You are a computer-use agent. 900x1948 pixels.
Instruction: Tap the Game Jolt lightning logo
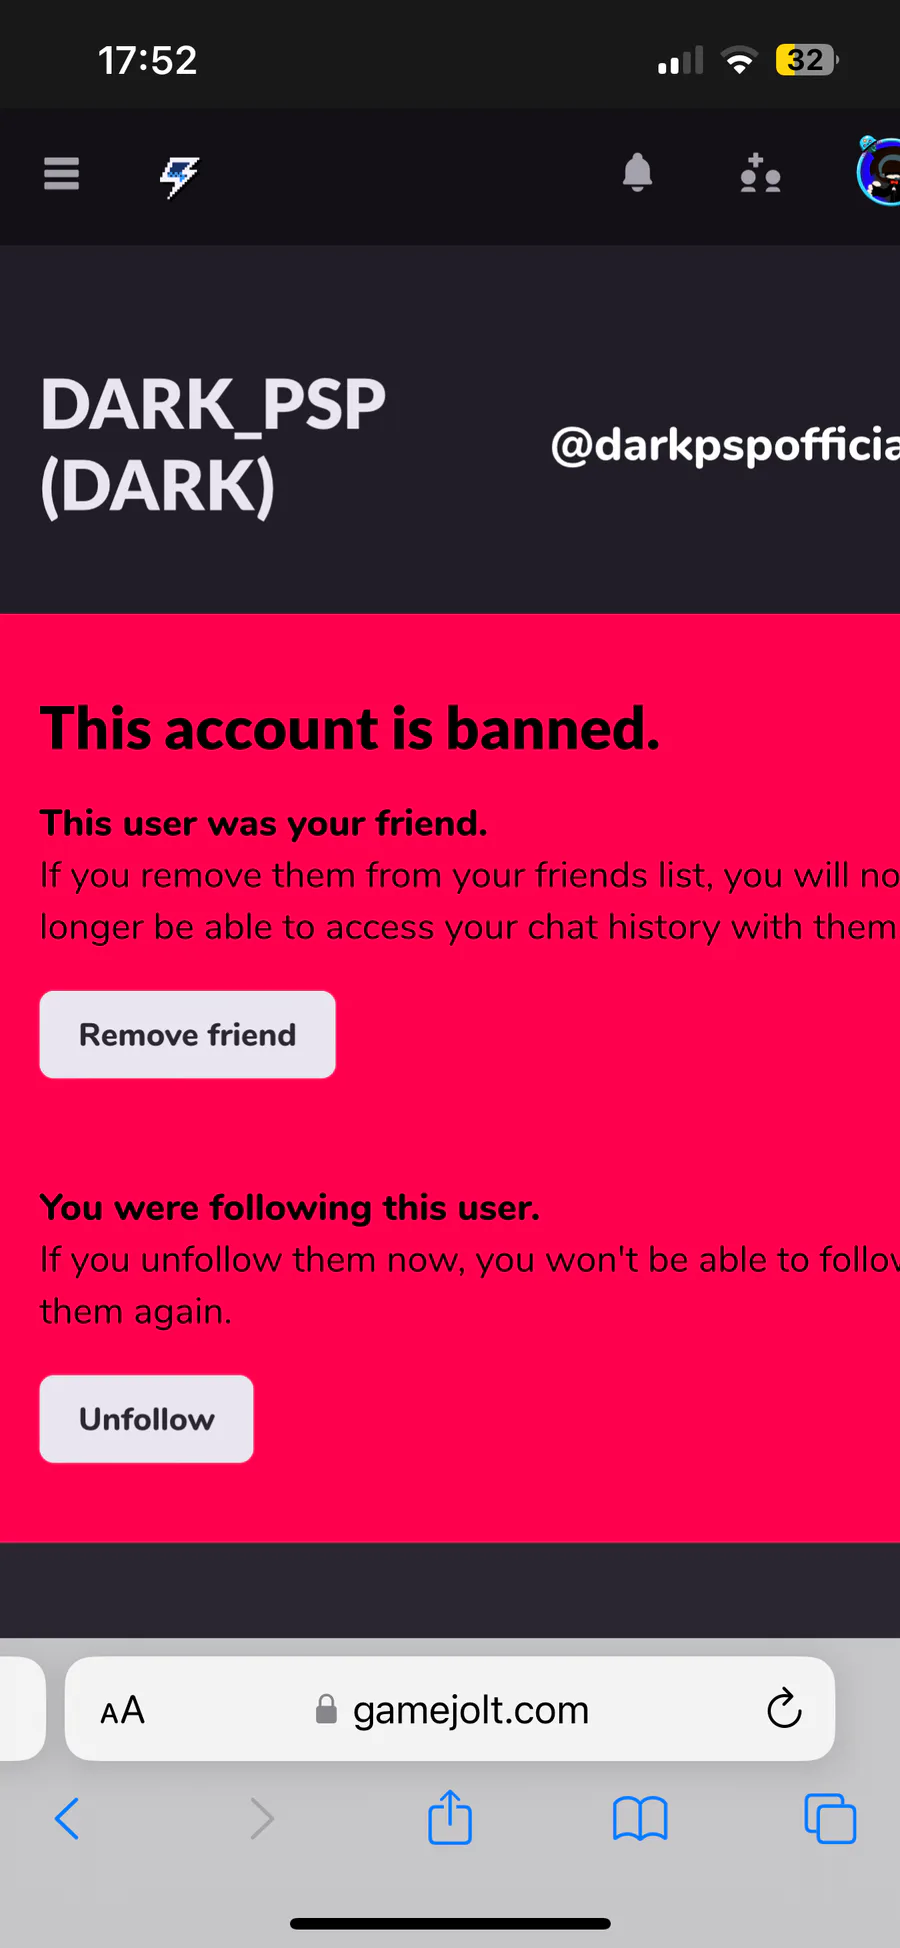pyautogui.click(x=180, y=177)
